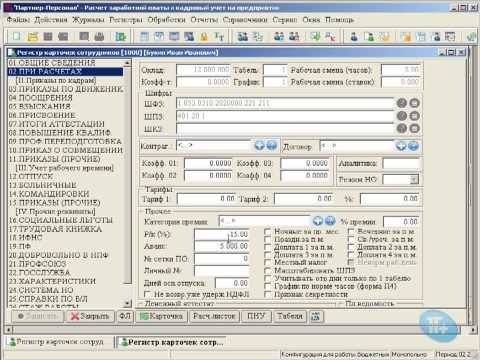Click second blue button beside Категория премии field

pos(330,221)
